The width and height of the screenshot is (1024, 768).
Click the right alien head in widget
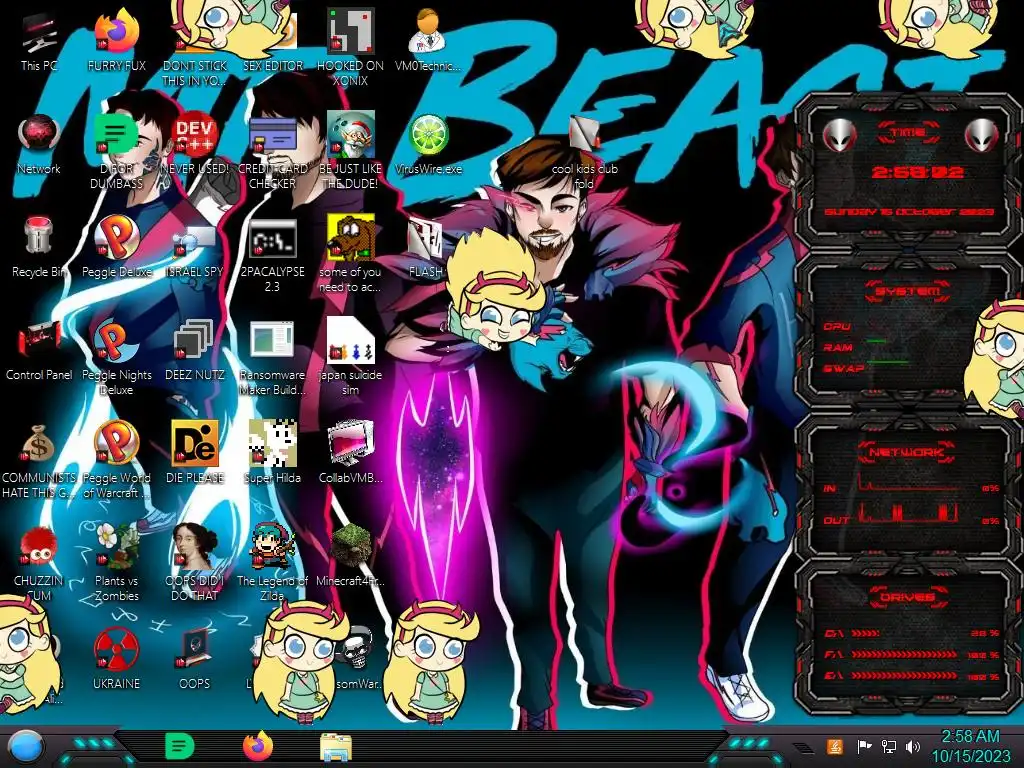[x=982, y=135]
